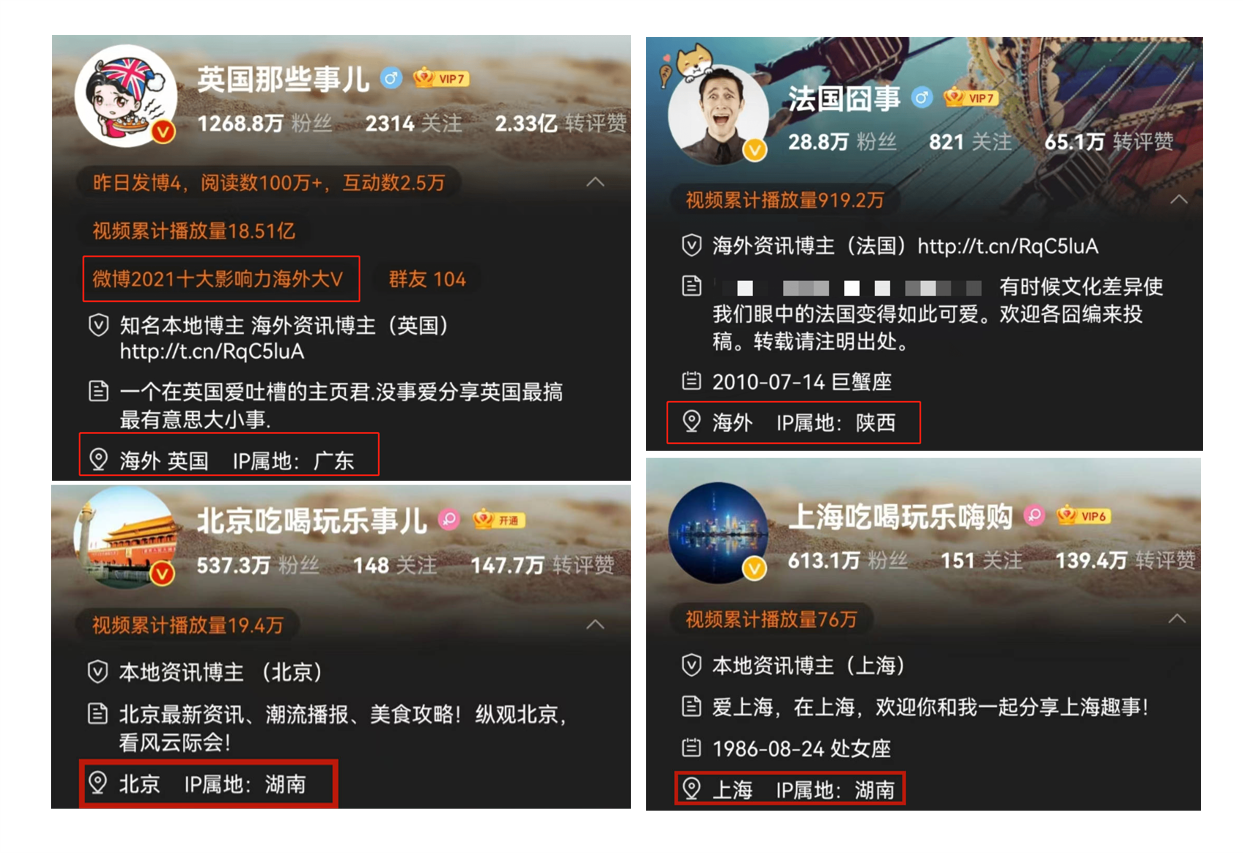The width and height of the screenshot is (1243, 853).
Task: Click the bio document icon in 北京吃喝玩乐事儿 profile
Action: (98, 715)
